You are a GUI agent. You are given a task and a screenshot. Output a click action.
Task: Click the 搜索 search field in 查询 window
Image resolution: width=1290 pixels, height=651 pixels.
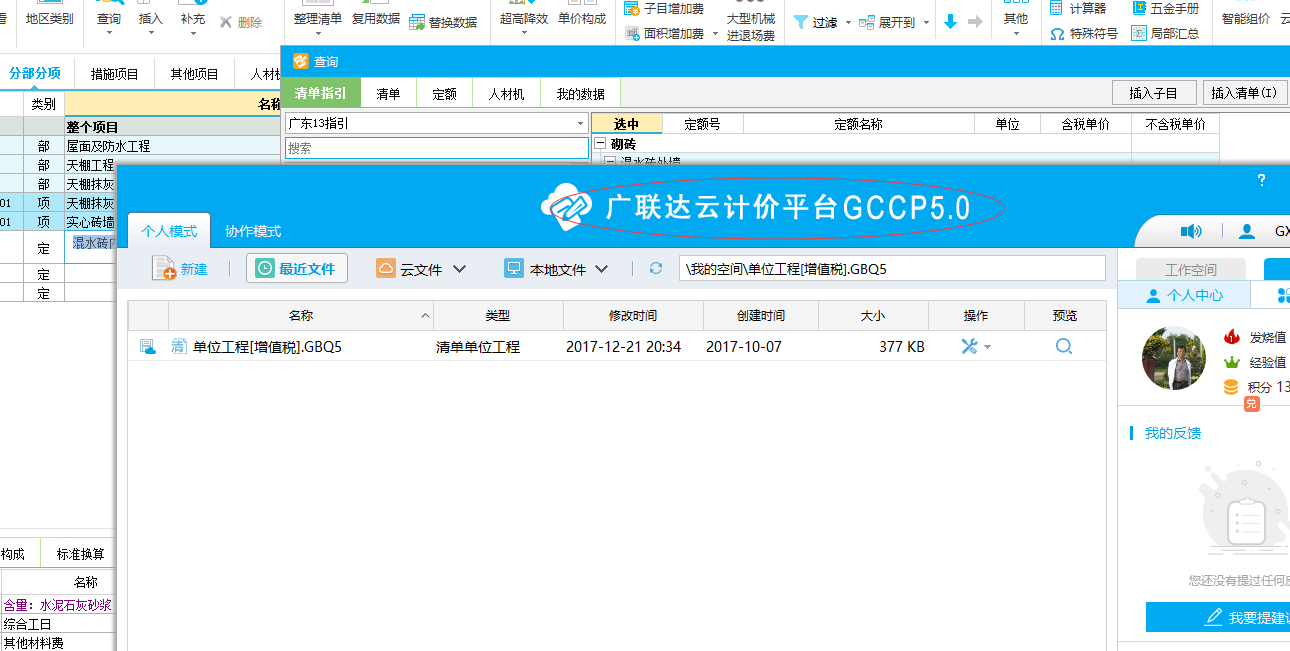[436, 147]
